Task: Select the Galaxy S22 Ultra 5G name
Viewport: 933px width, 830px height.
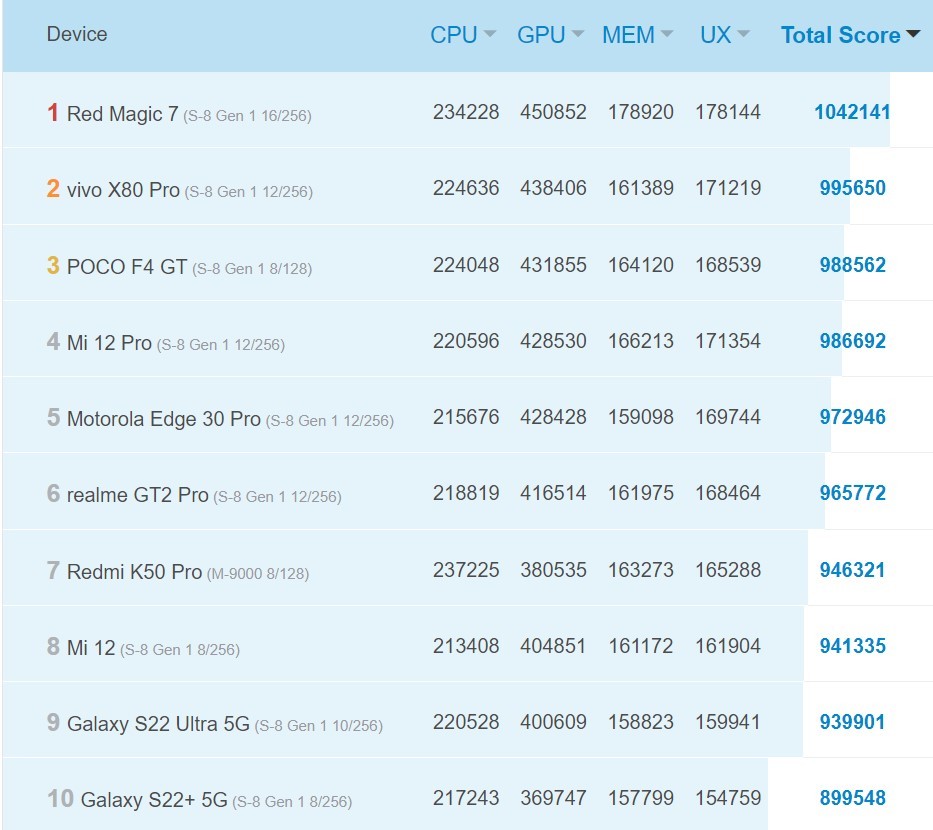Action: point(158,724)
